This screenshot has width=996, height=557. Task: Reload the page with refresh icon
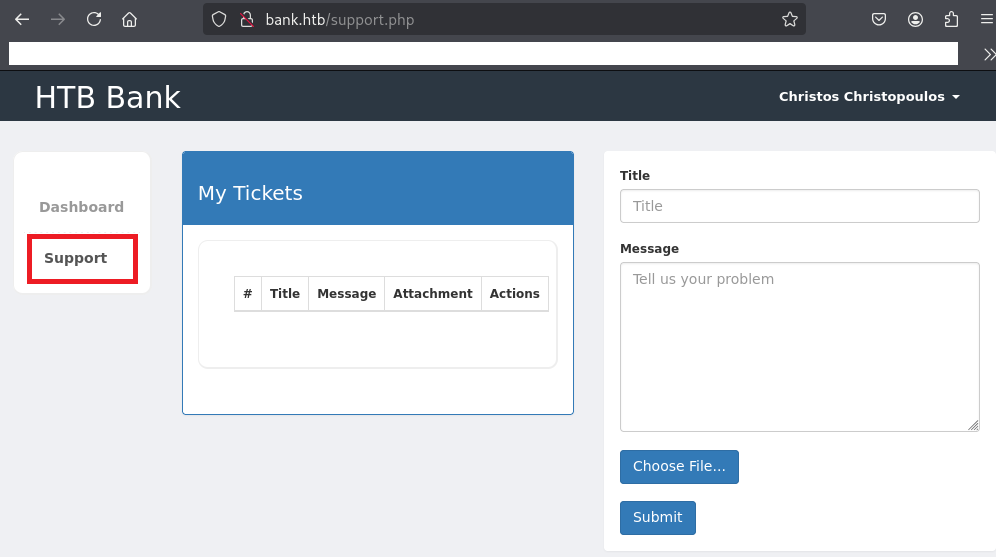pos(94,19)
